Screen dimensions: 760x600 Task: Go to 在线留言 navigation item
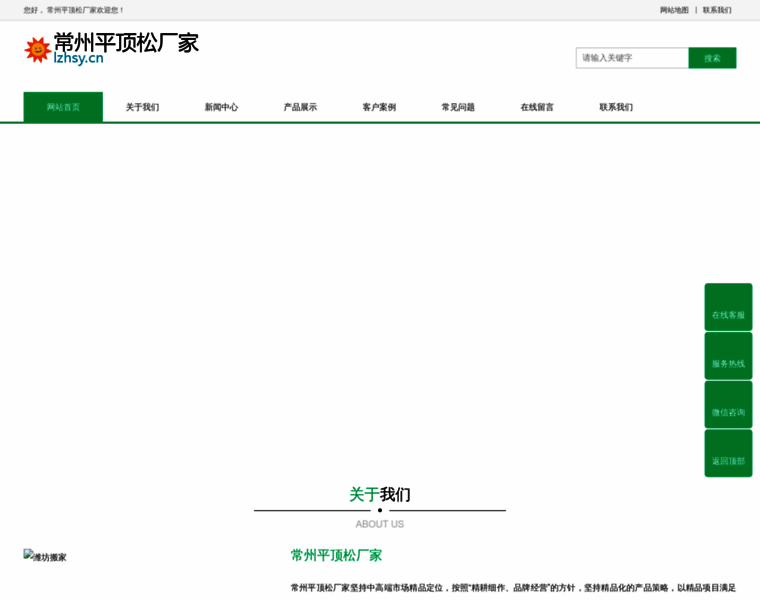537,107
